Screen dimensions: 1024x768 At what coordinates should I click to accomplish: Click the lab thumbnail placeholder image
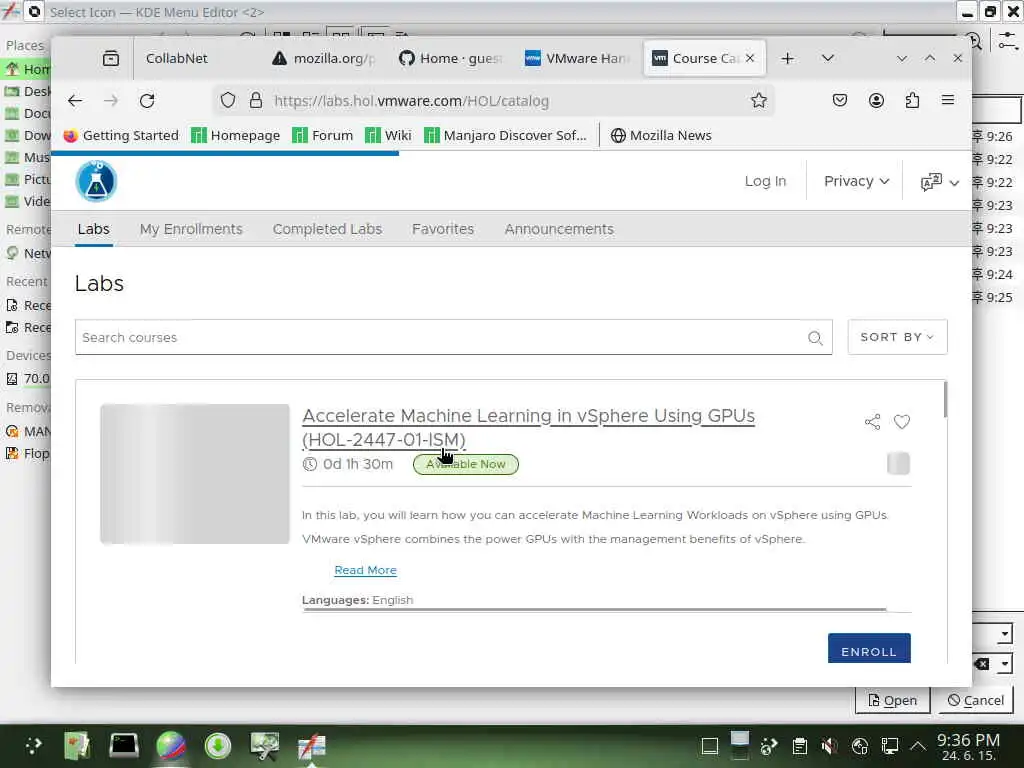point(195,473)
